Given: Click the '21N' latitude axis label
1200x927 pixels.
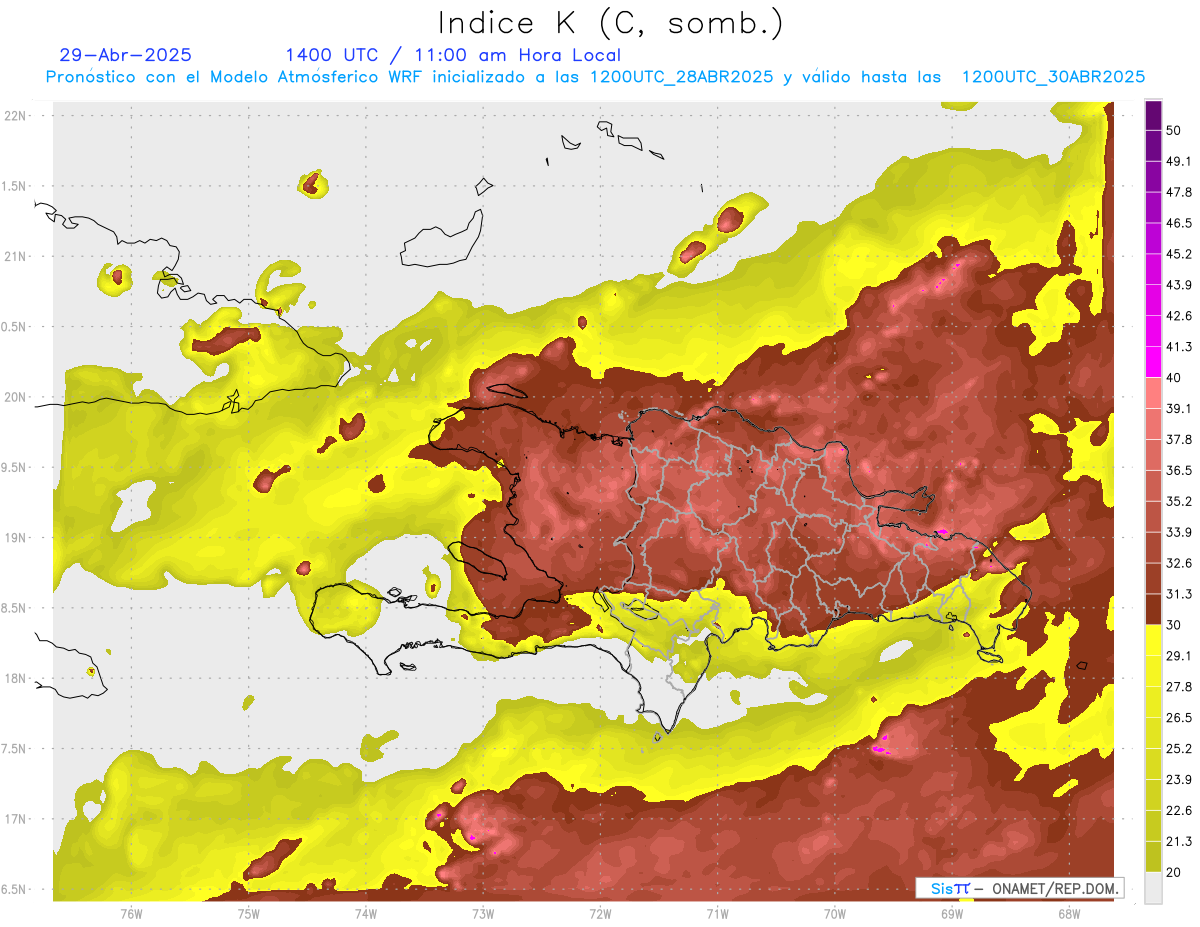Looking at the screenshot, I should pyautogui.click(x=15, y=256).
